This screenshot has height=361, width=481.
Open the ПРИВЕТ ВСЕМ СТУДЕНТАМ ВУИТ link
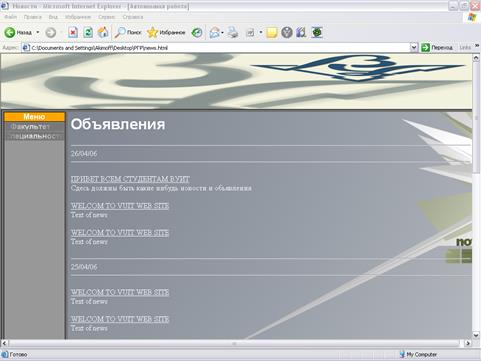pos(130,179)
